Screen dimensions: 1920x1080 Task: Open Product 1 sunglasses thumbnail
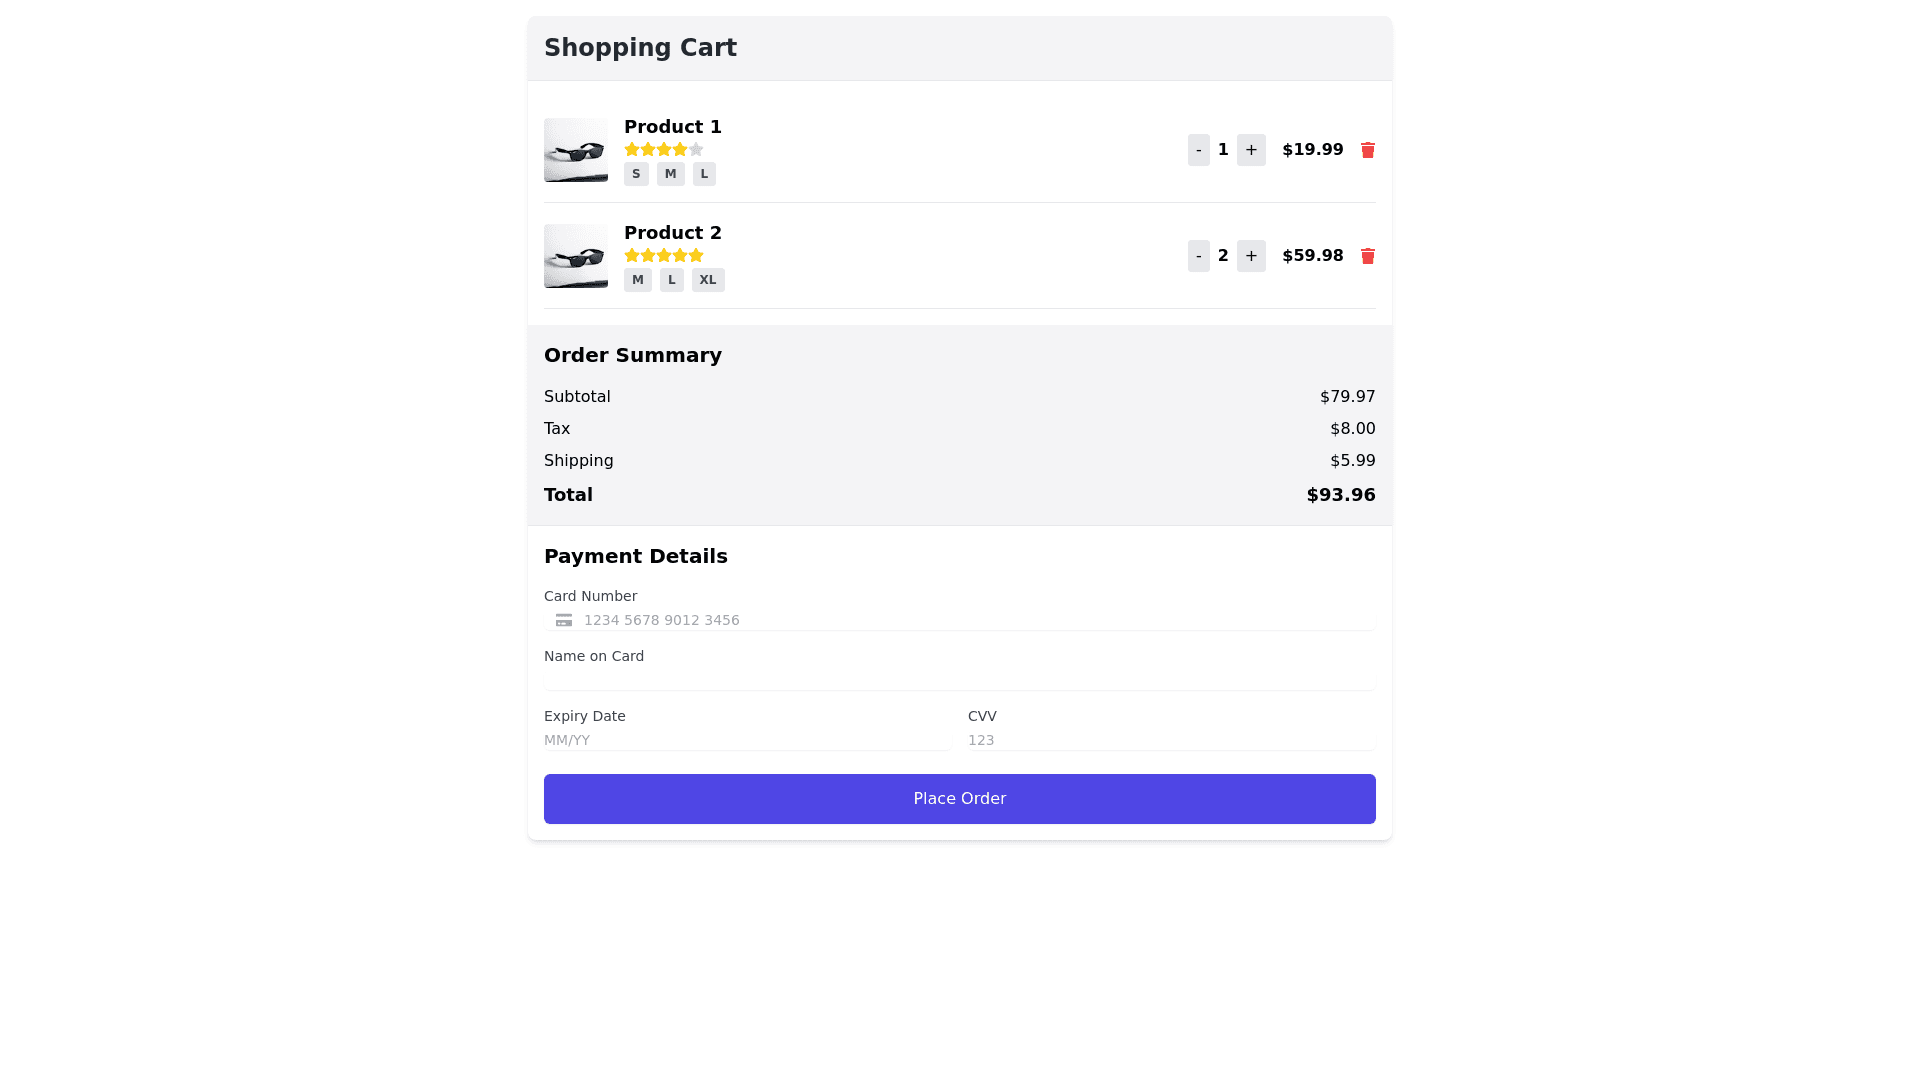[576, 150]
